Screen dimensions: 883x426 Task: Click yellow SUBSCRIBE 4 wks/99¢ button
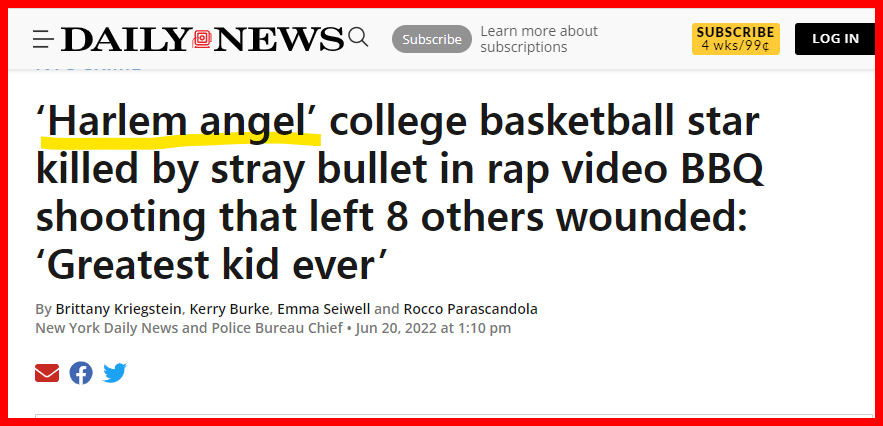(x=735, y=39)
